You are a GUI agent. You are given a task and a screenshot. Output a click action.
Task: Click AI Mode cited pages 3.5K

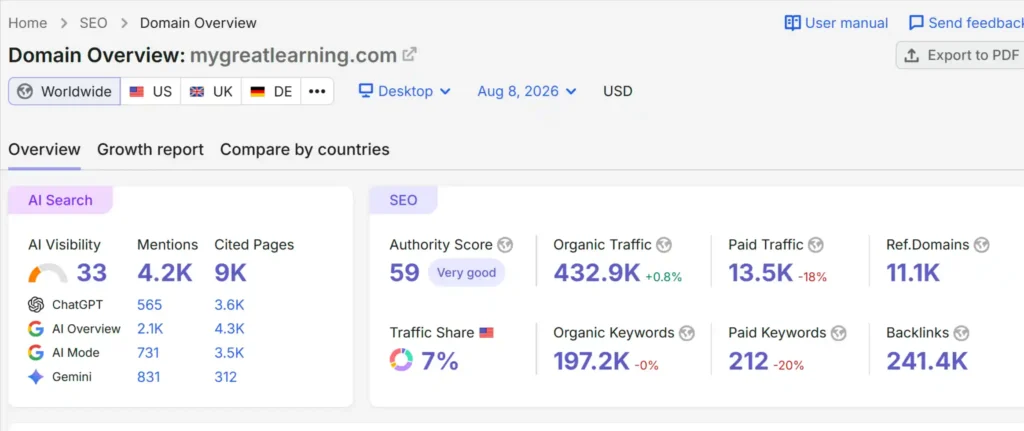pos(229,353)
